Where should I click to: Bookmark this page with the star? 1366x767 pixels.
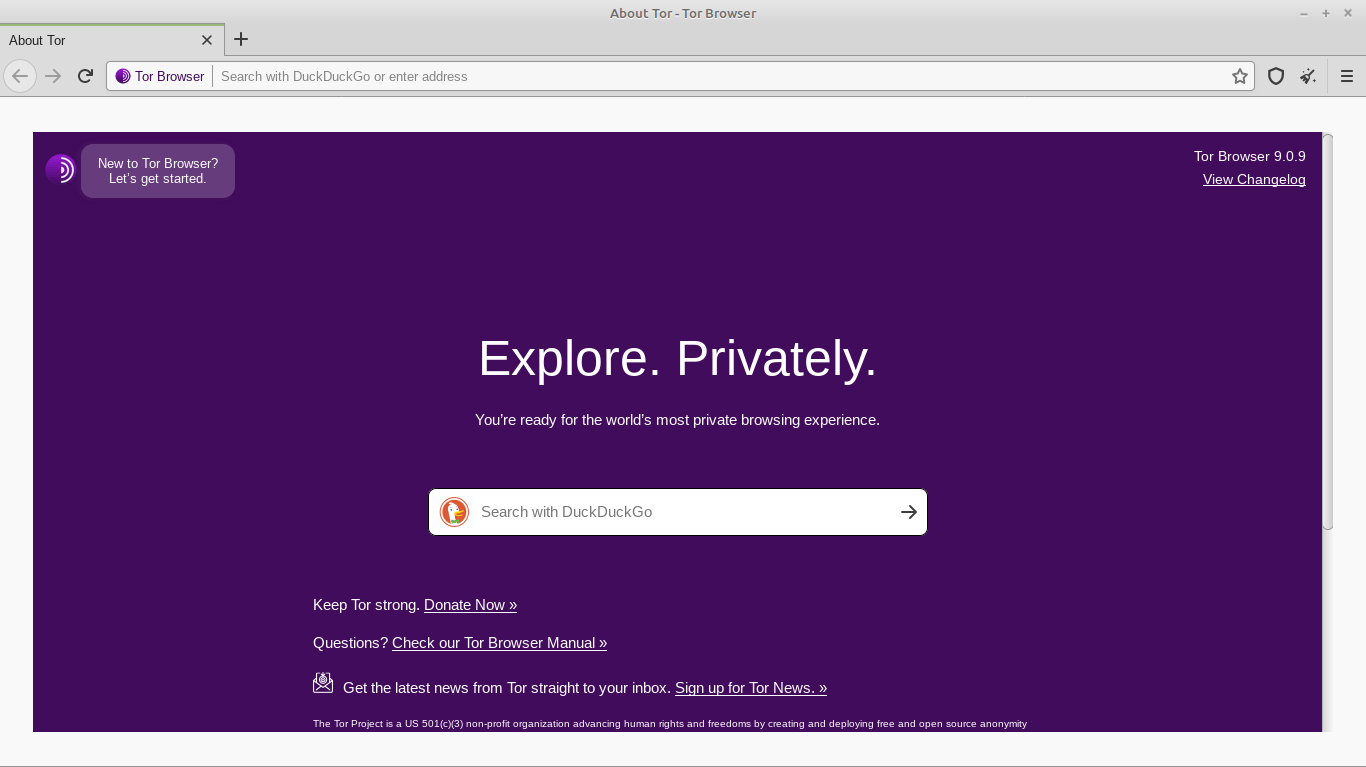pyautogui.click(x=1240, y=76)
